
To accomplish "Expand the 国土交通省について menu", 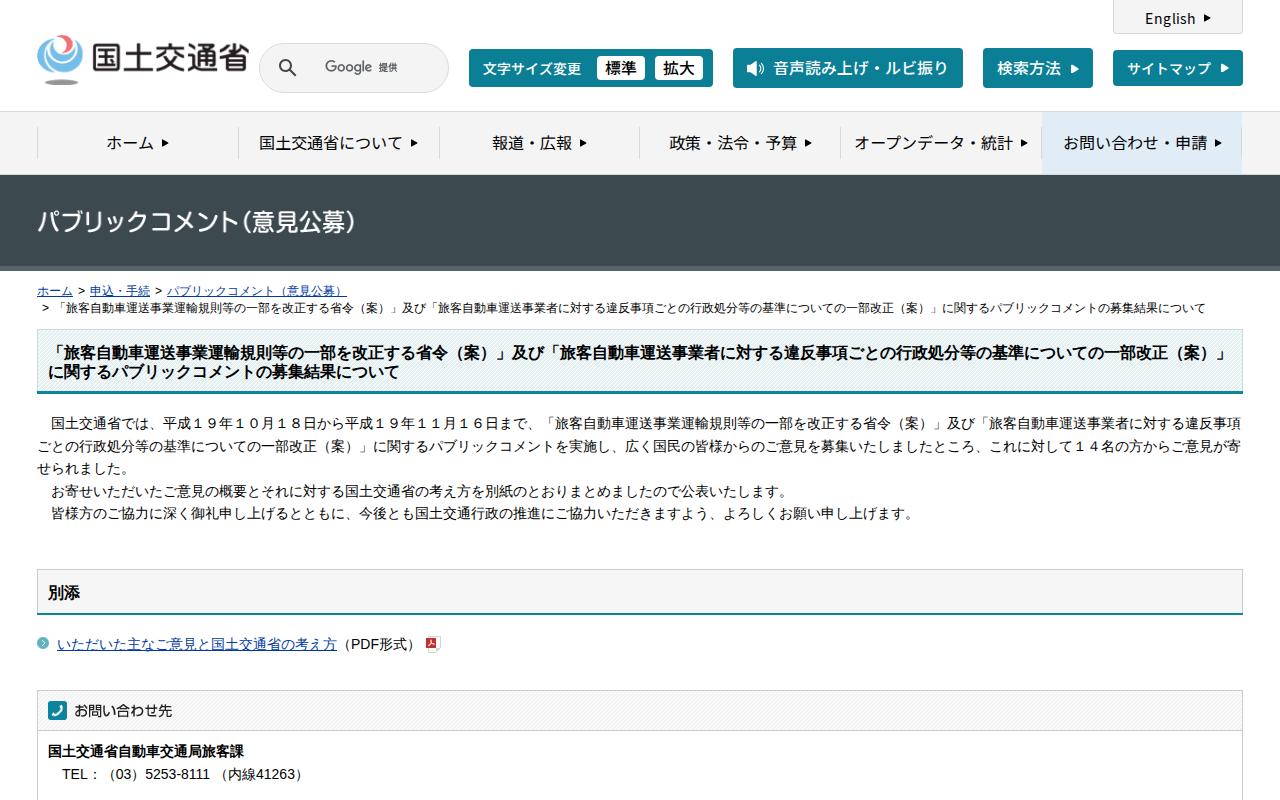I will tap(338, 143).
